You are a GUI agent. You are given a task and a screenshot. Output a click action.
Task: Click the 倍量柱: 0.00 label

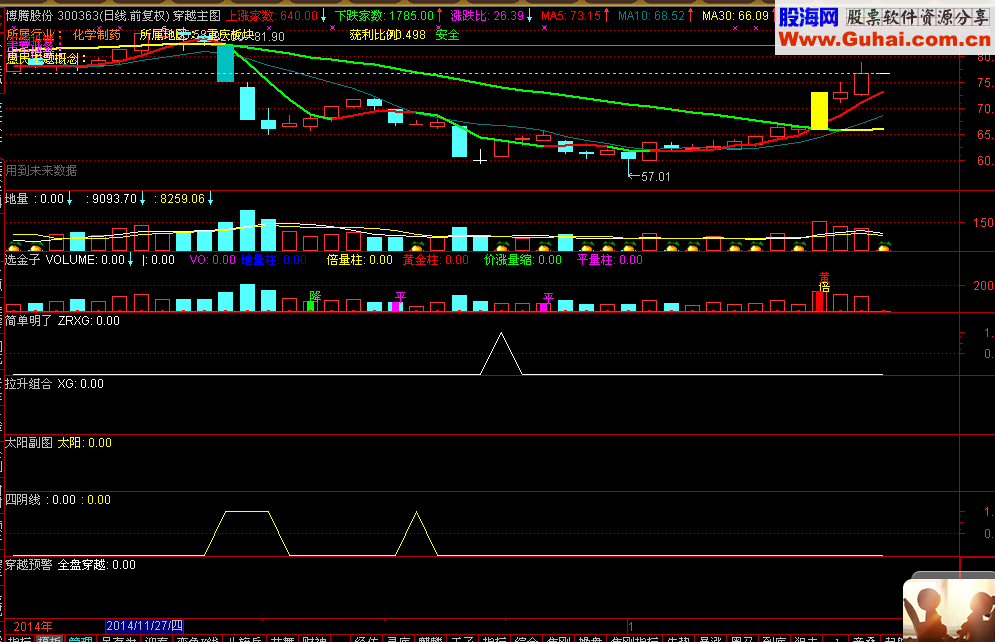pyautogui.click(x=359, y=259)
